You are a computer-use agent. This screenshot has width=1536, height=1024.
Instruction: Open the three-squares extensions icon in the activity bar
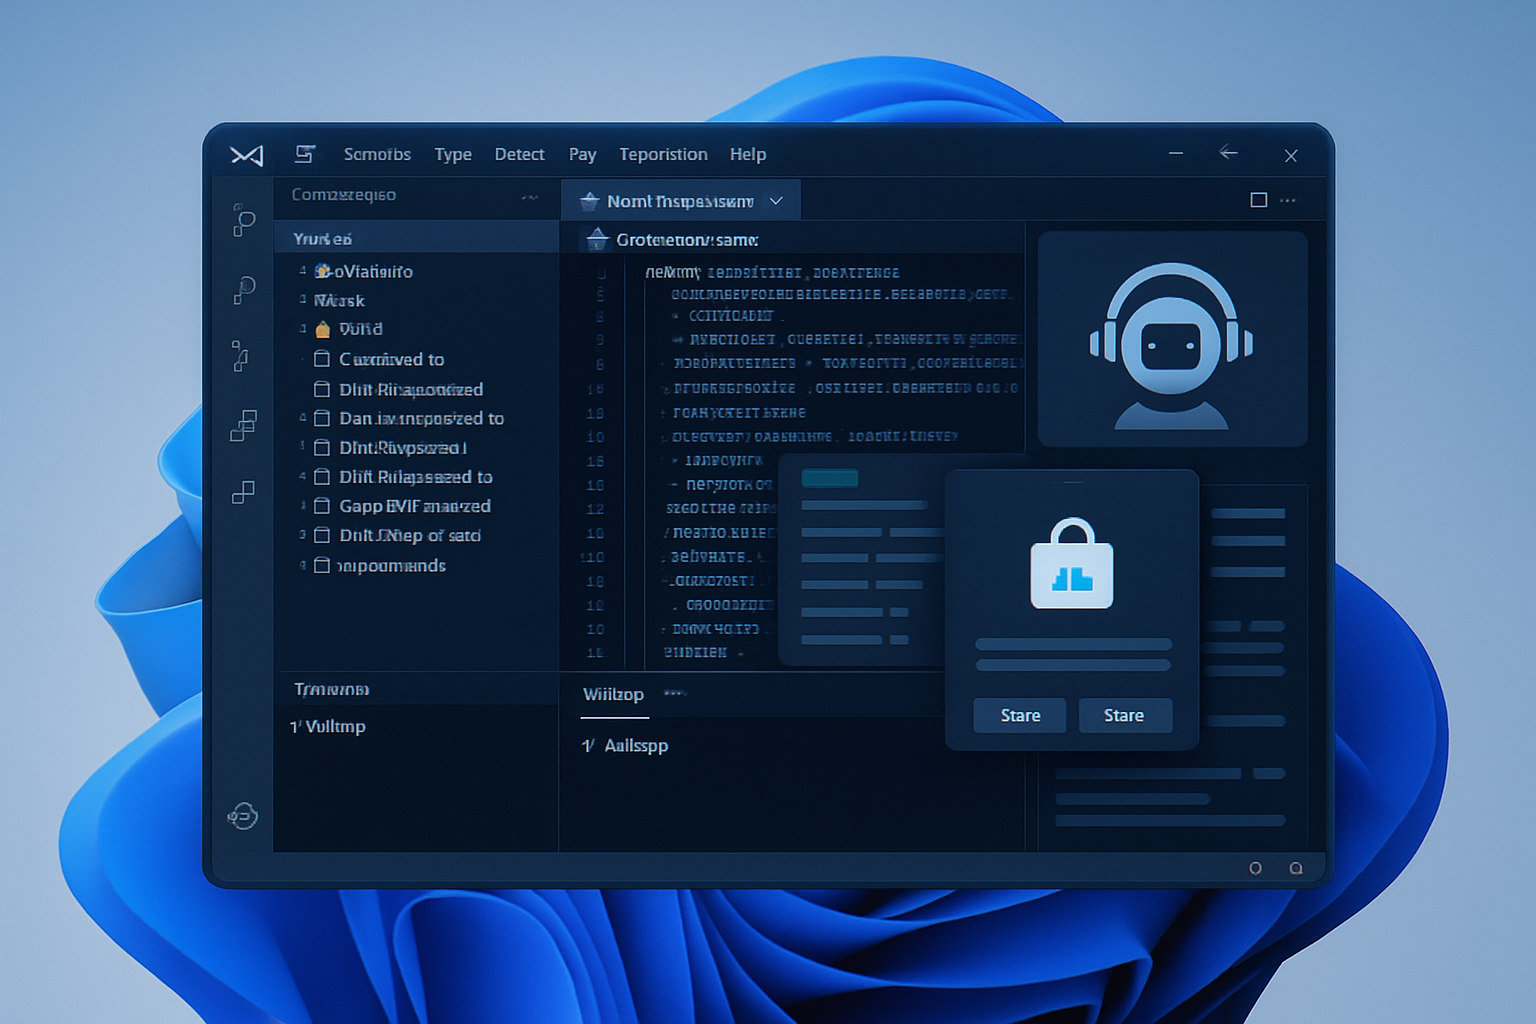[244, 425]
